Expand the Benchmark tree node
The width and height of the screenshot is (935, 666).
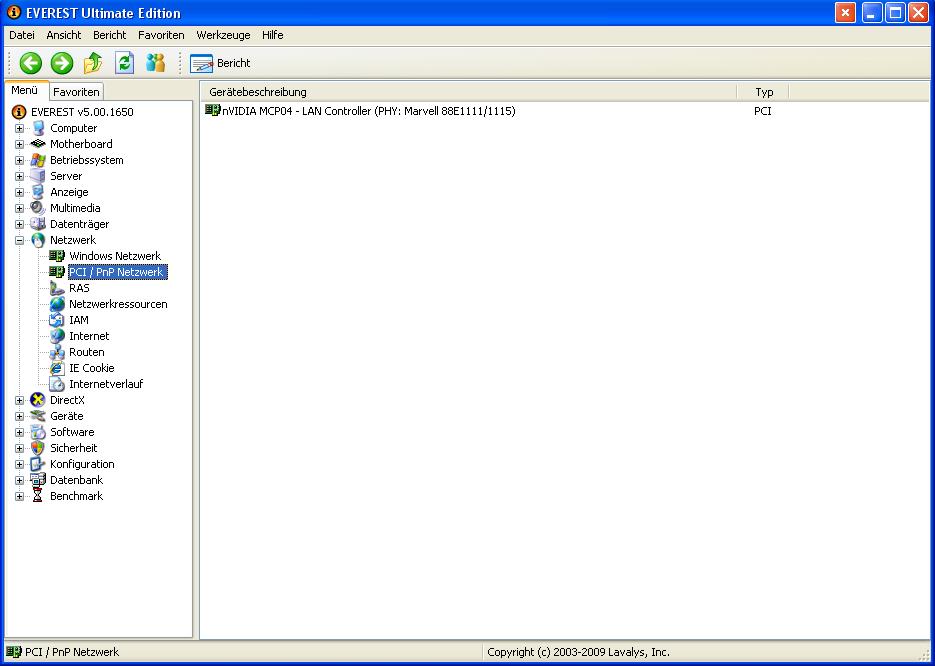(x=20, y=496)
